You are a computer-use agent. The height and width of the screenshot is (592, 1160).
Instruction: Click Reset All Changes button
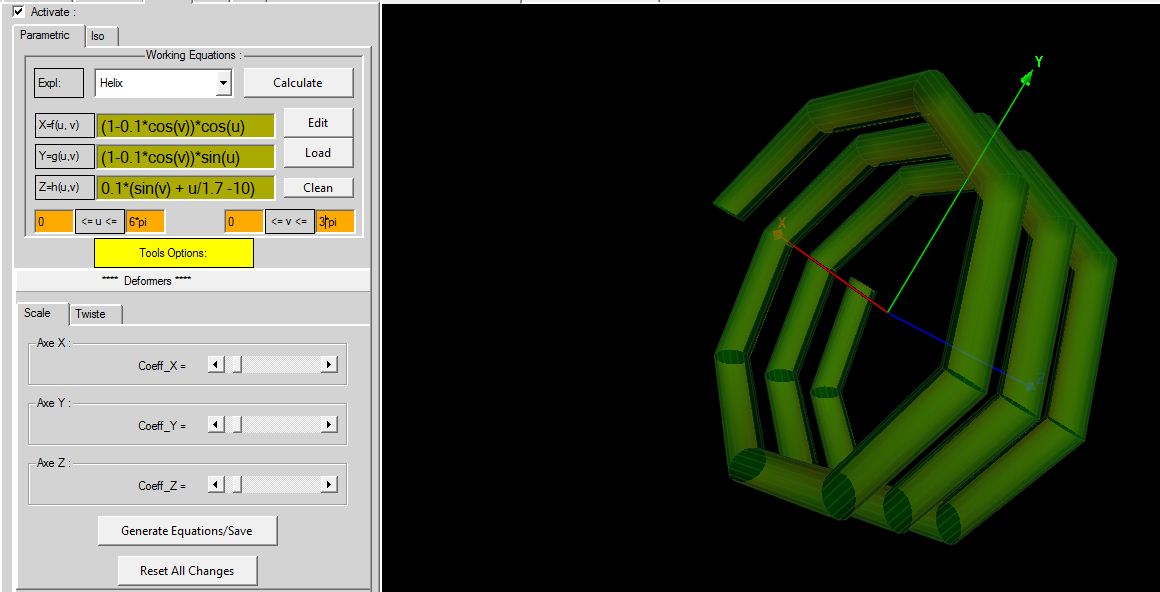click(x=187, y=571)
